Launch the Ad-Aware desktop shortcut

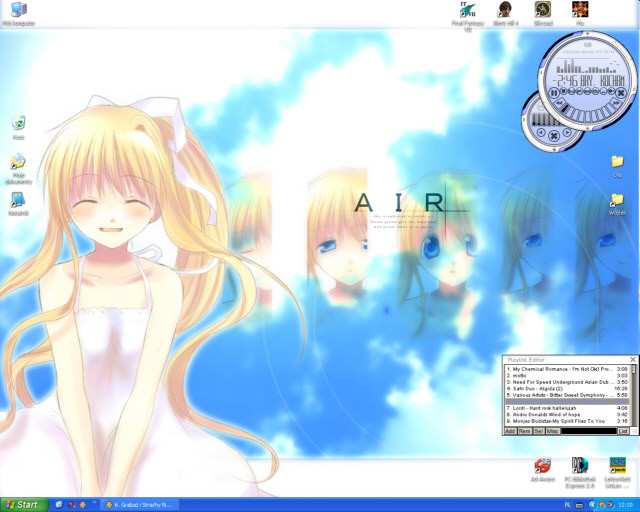pos(542,470)
